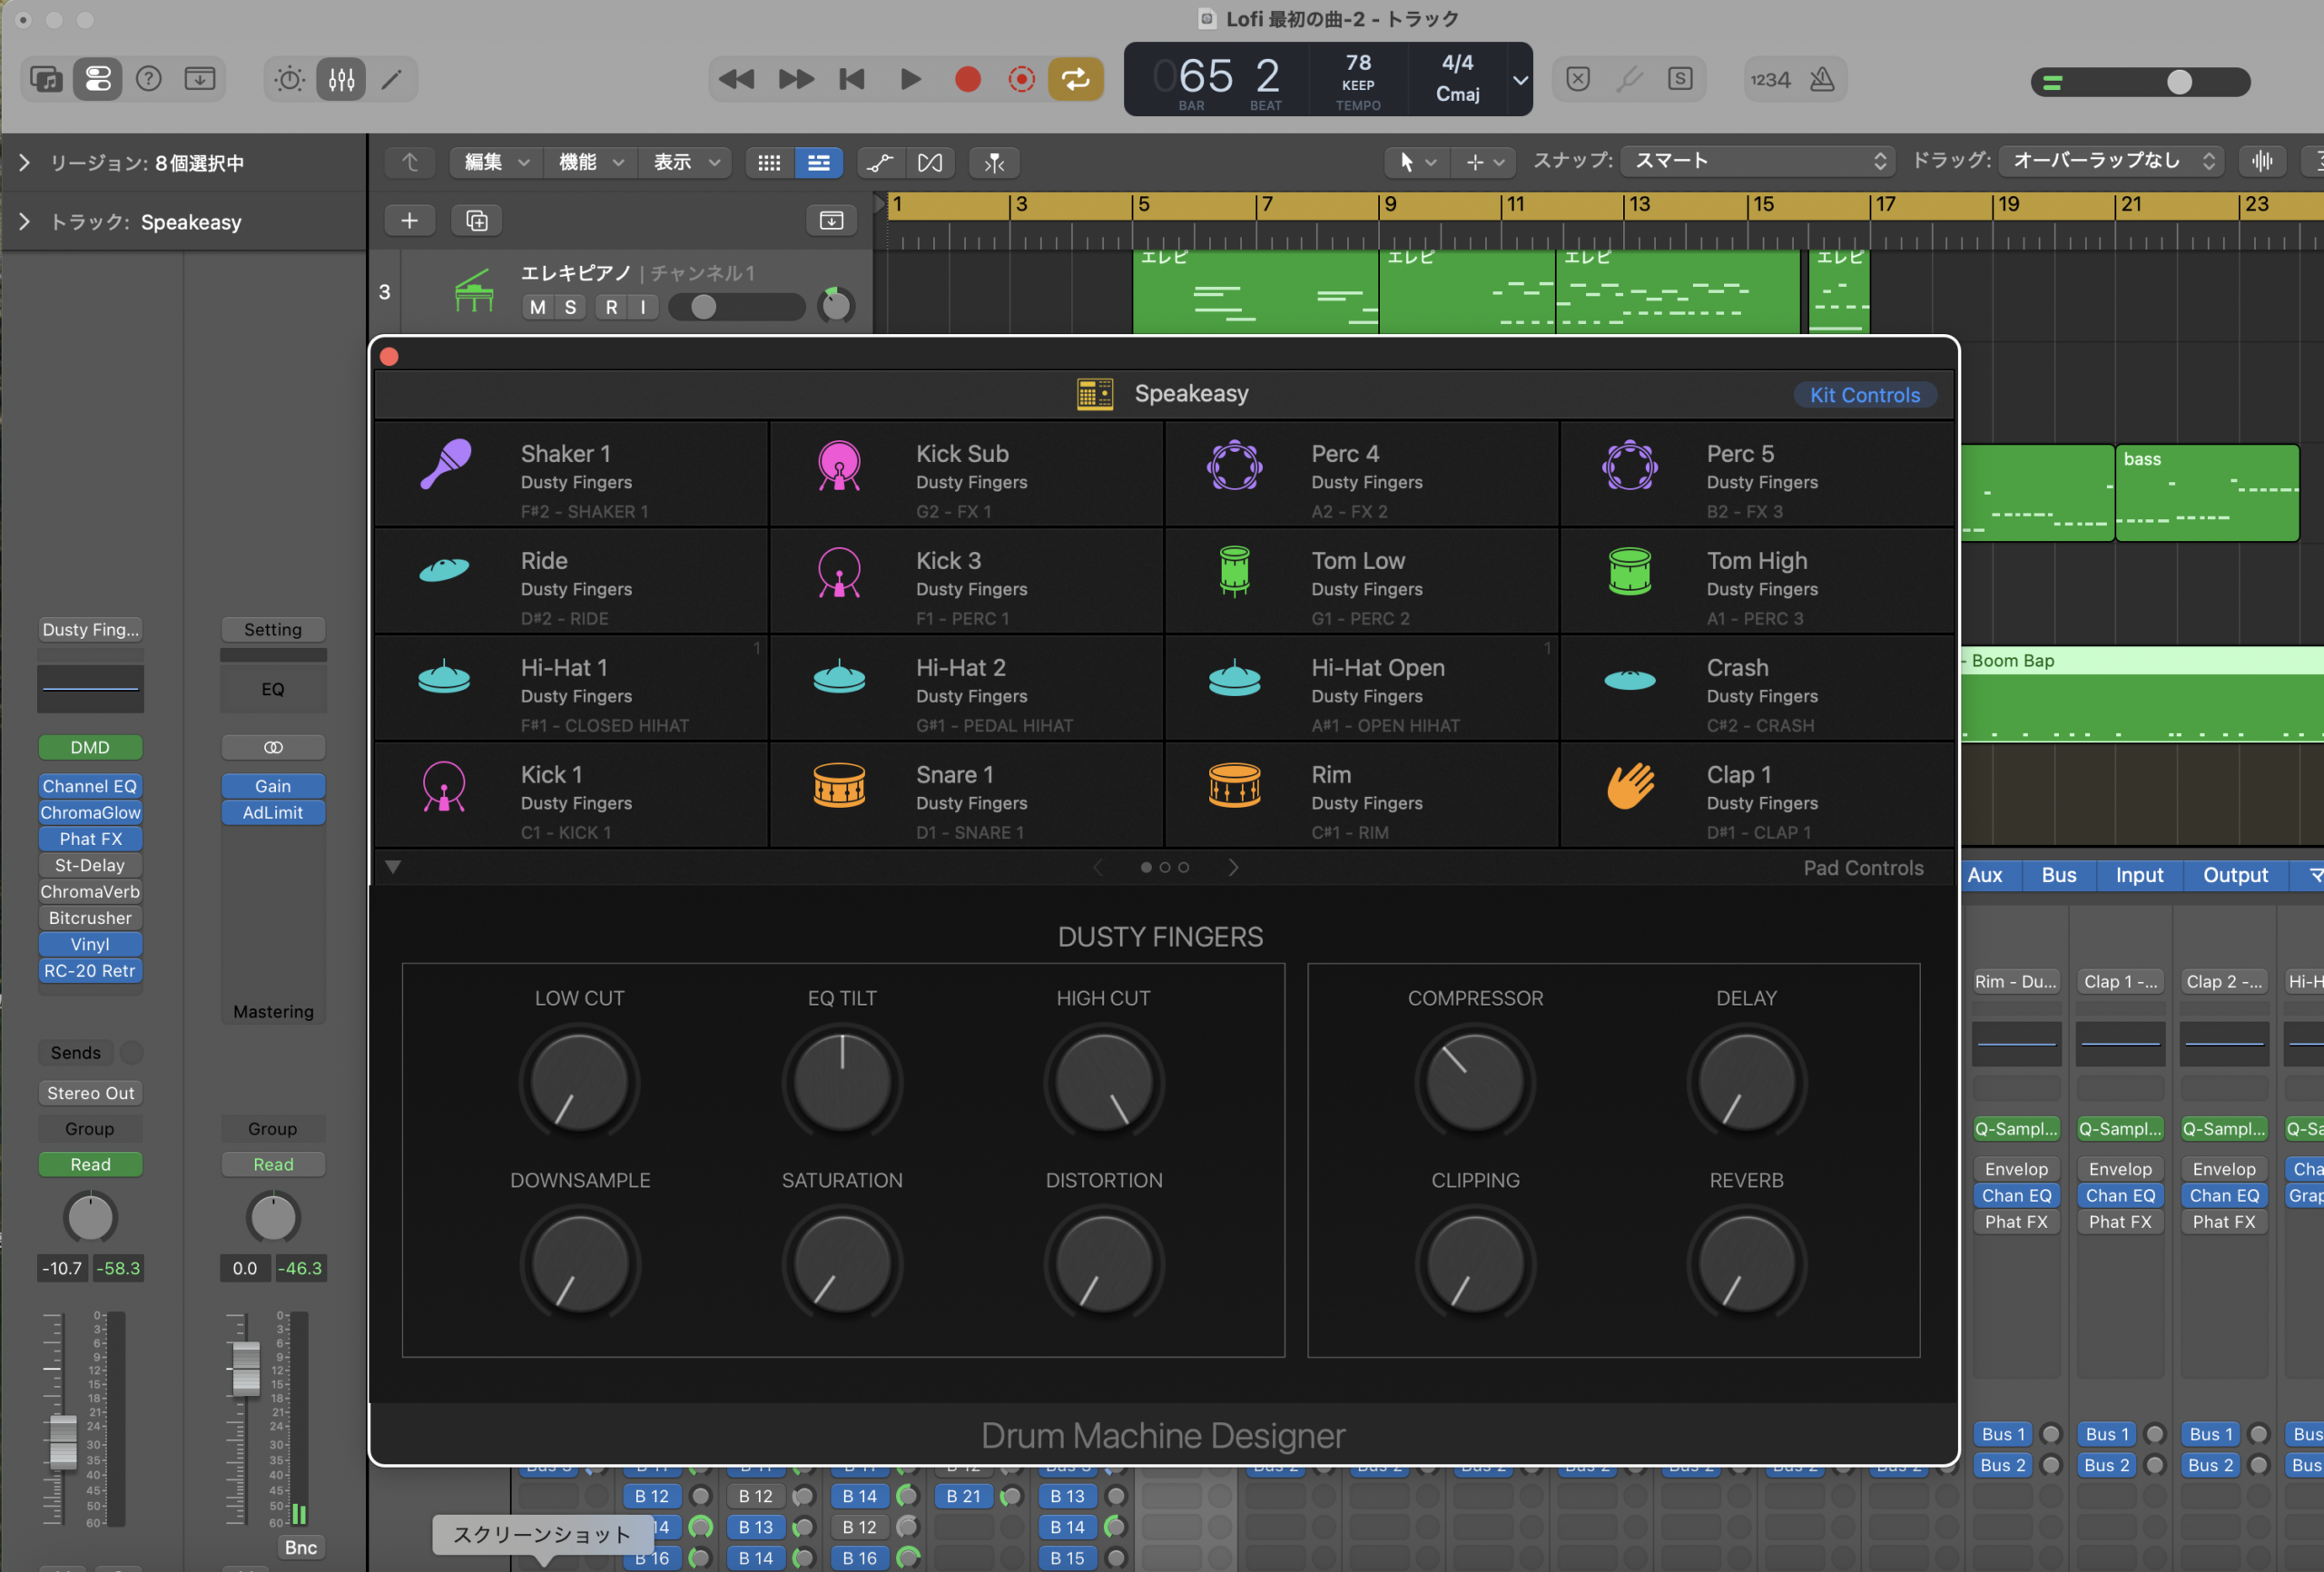Switch to the Aux mixer tab
2324x1572 pixels.
1984,875
